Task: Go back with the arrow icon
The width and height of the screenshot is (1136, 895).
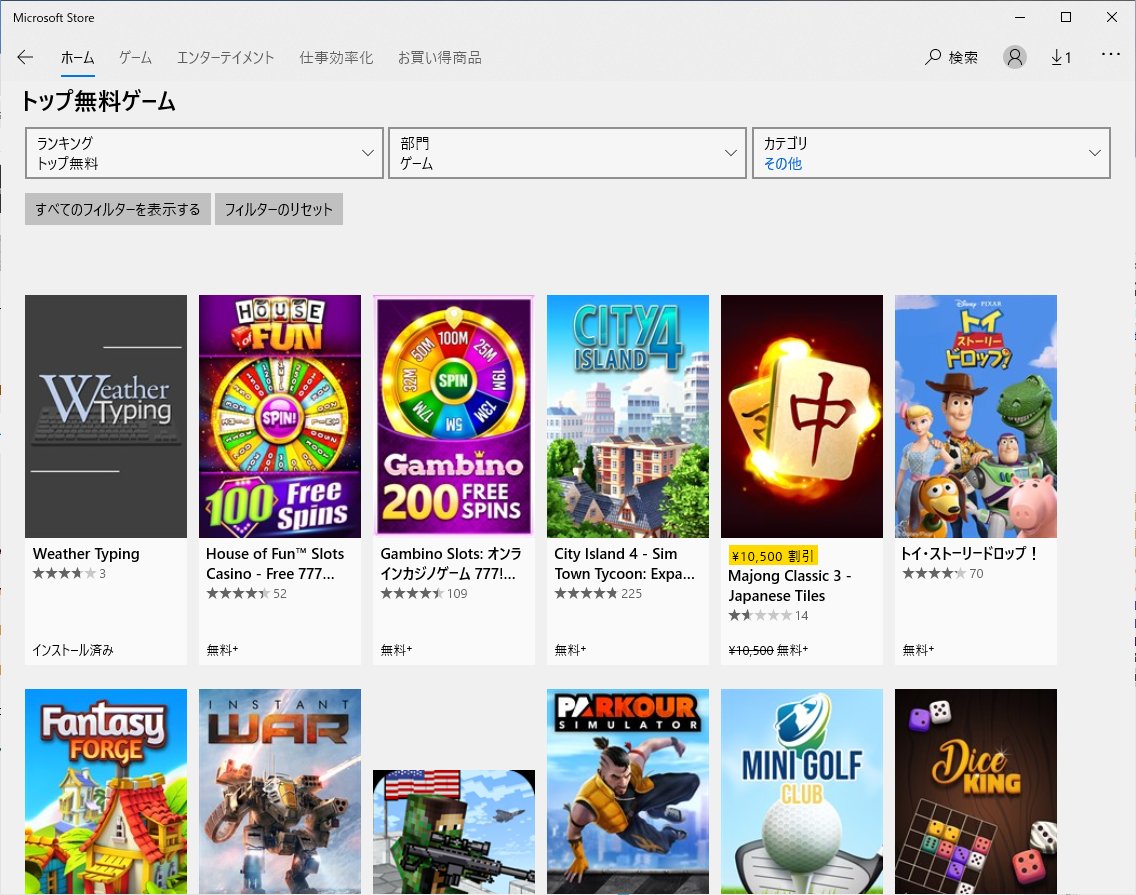Action: point(25,57)
